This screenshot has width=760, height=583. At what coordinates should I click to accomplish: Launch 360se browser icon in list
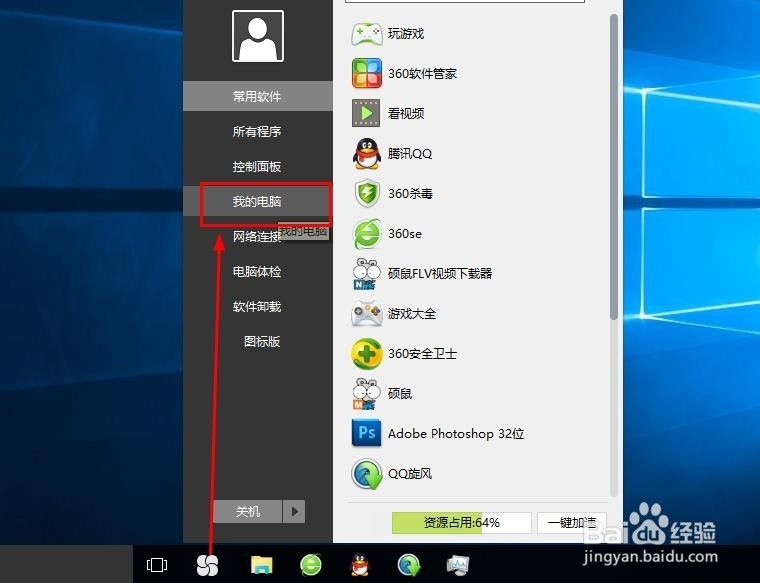tap(366, 234)
